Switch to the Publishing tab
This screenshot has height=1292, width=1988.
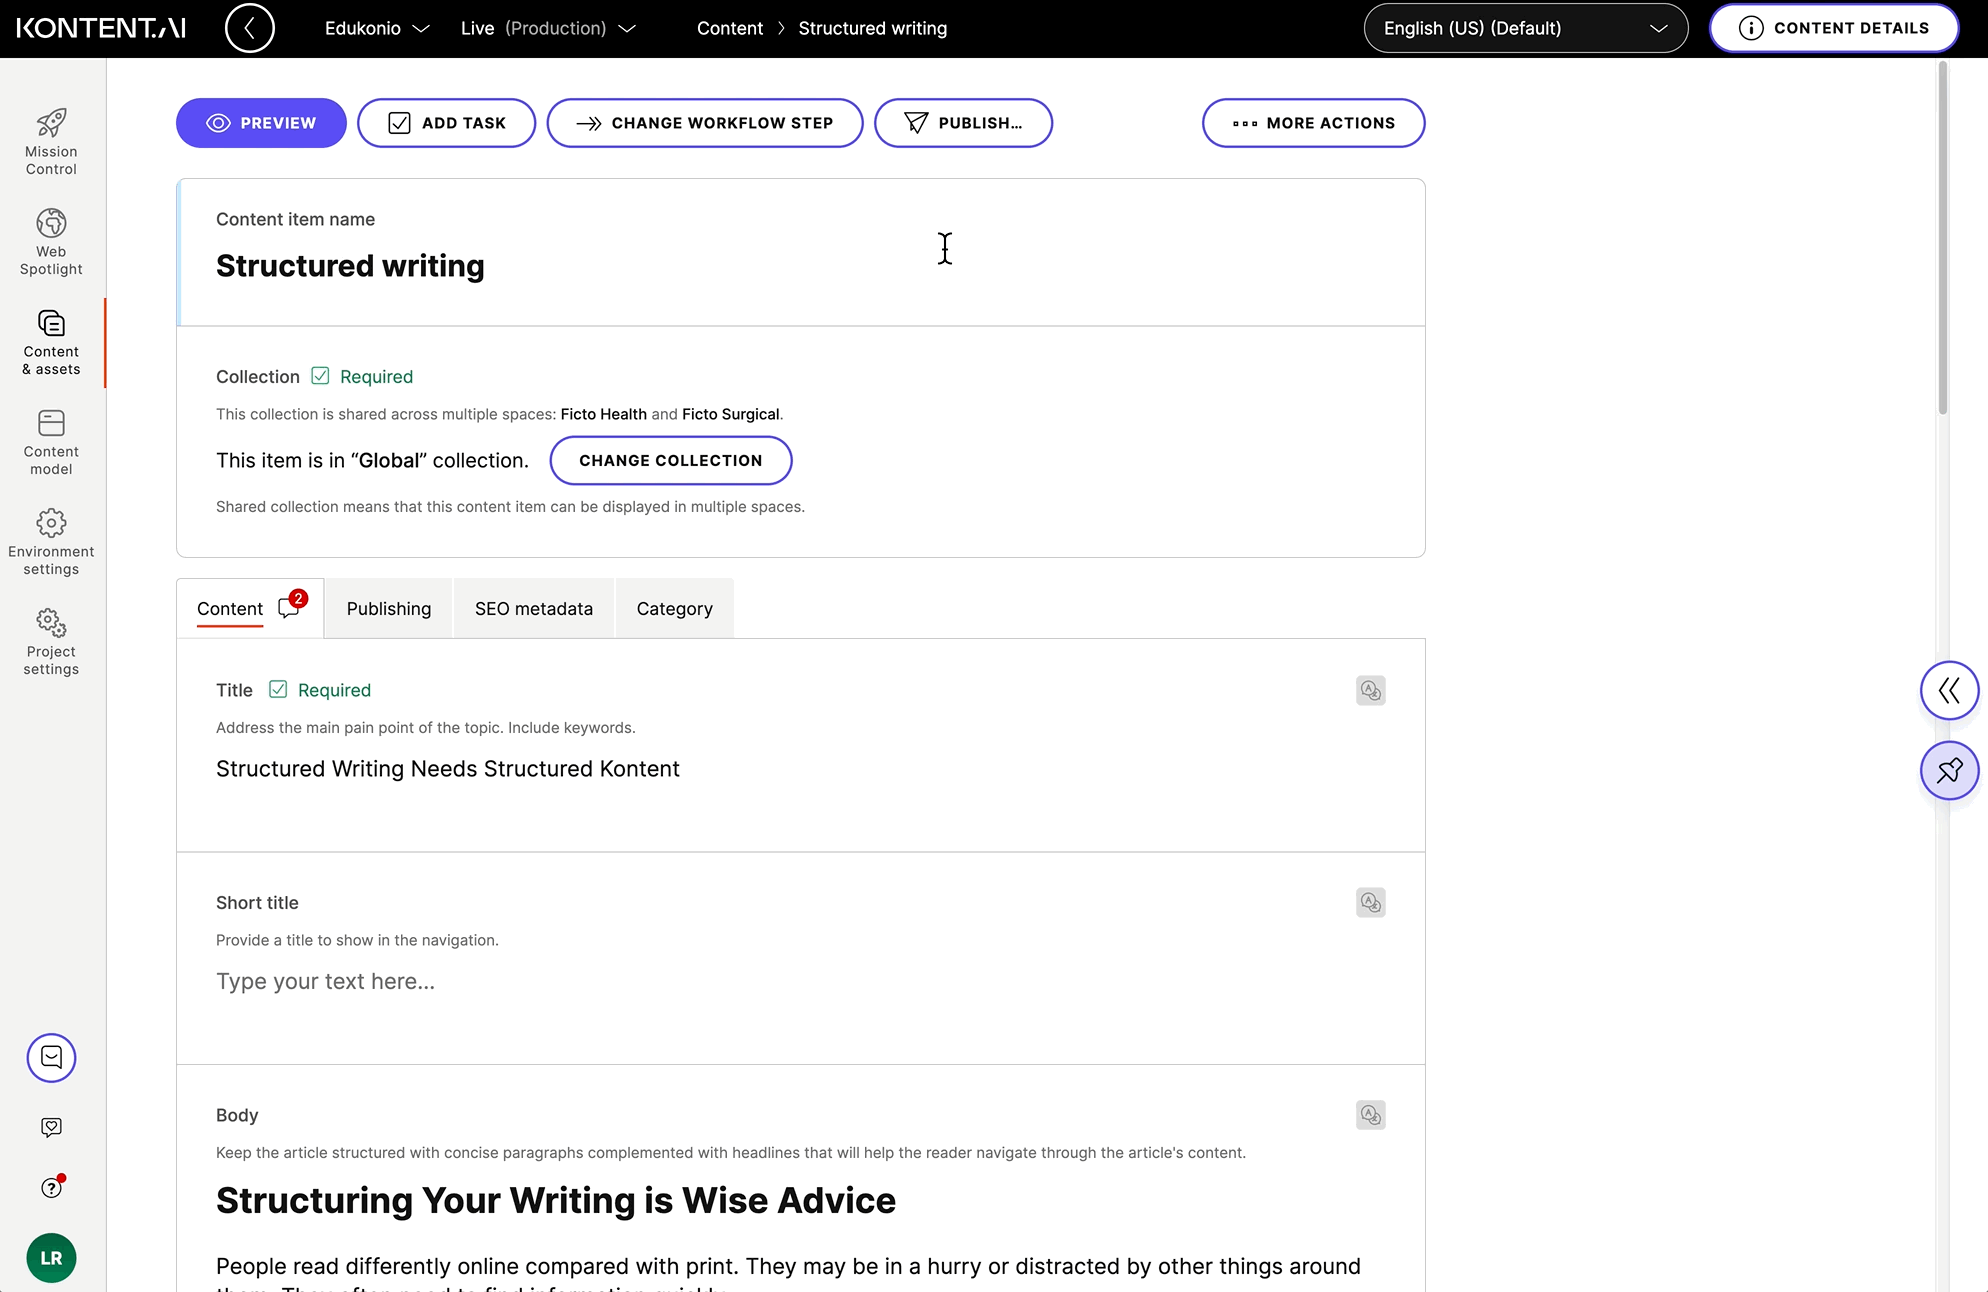point(389,608)
